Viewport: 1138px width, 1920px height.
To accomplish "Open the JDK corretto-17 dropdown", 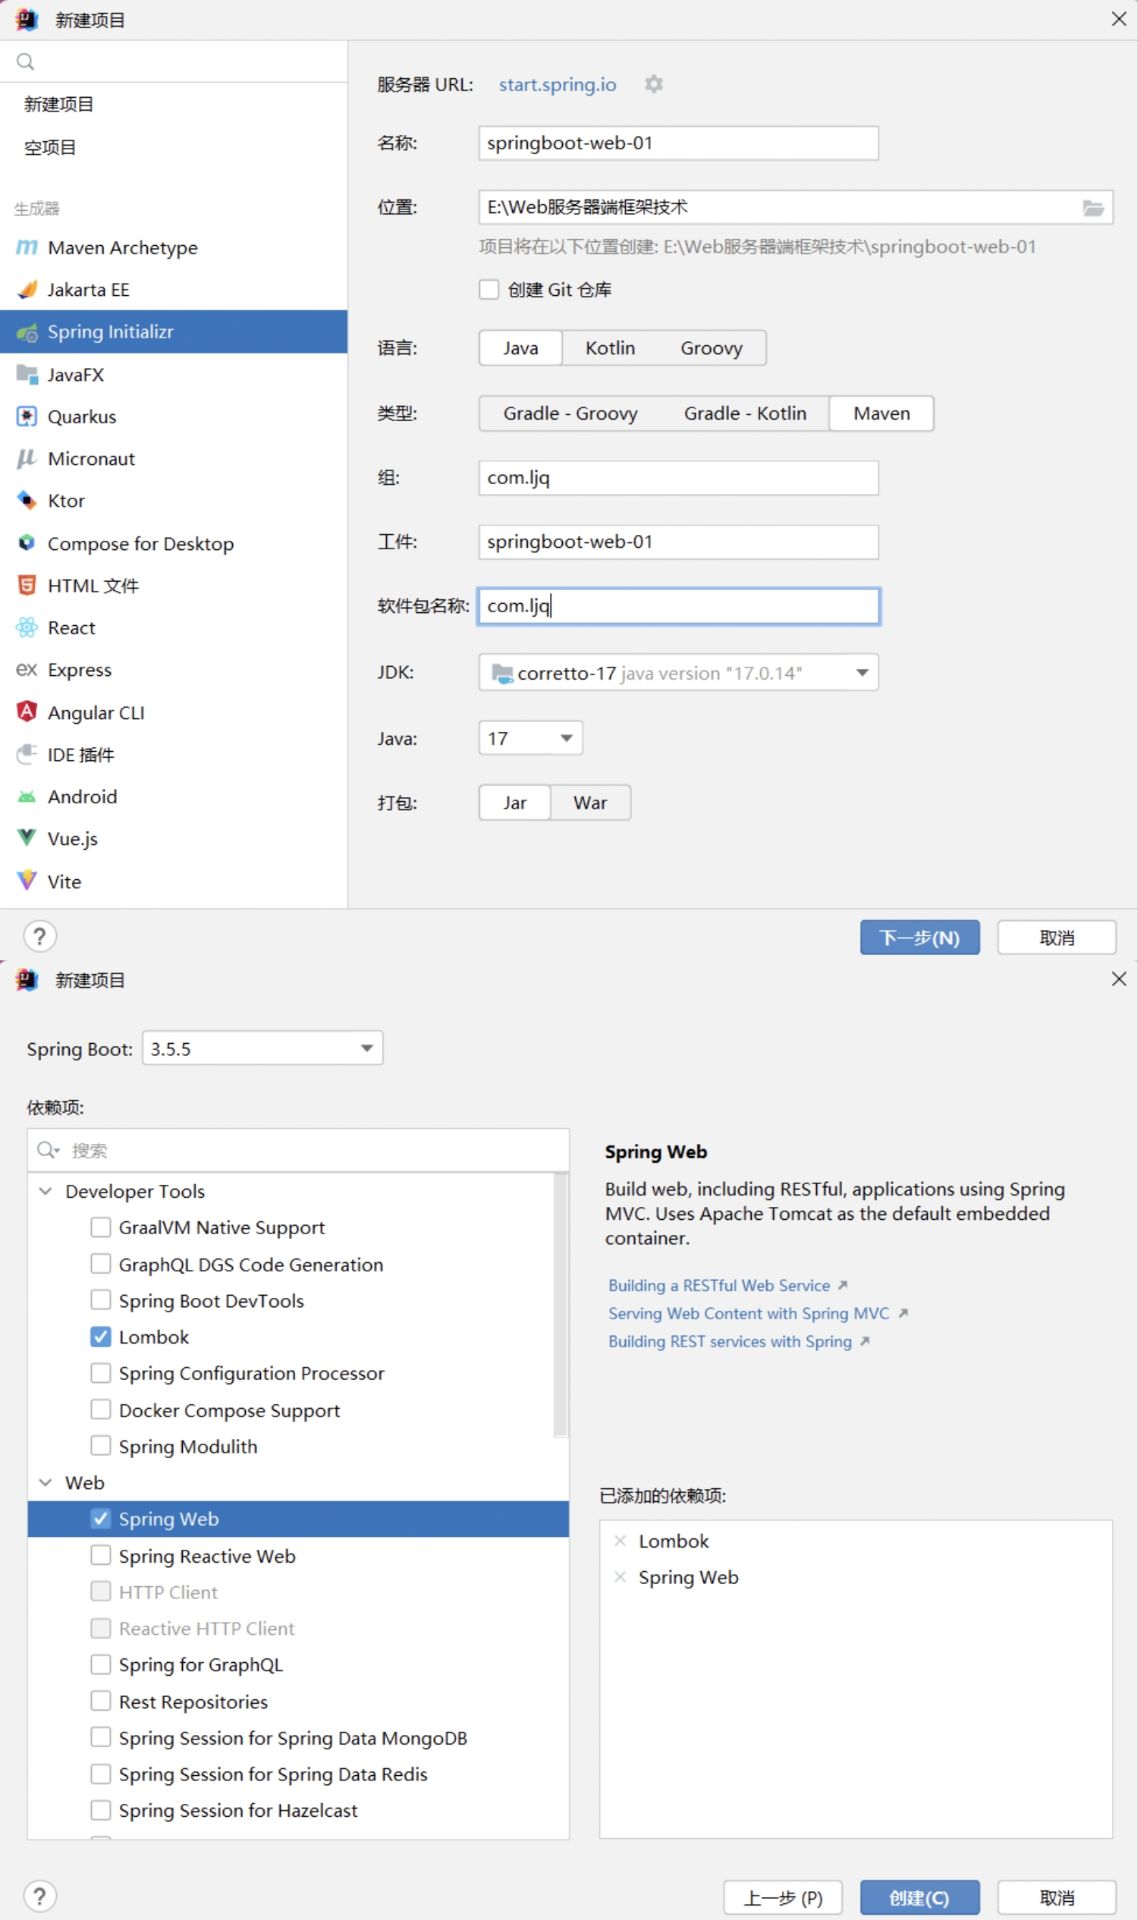I will 679,672.
